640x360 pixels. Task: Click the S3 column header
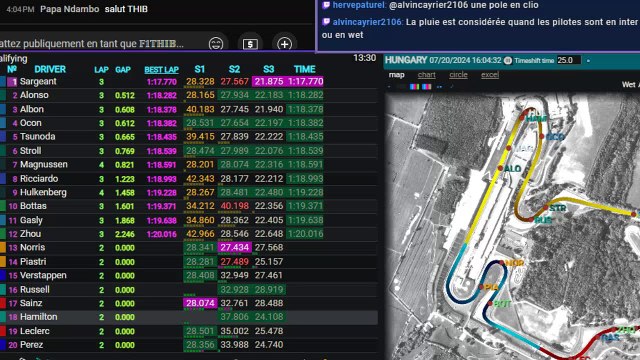tap(269, 69)
